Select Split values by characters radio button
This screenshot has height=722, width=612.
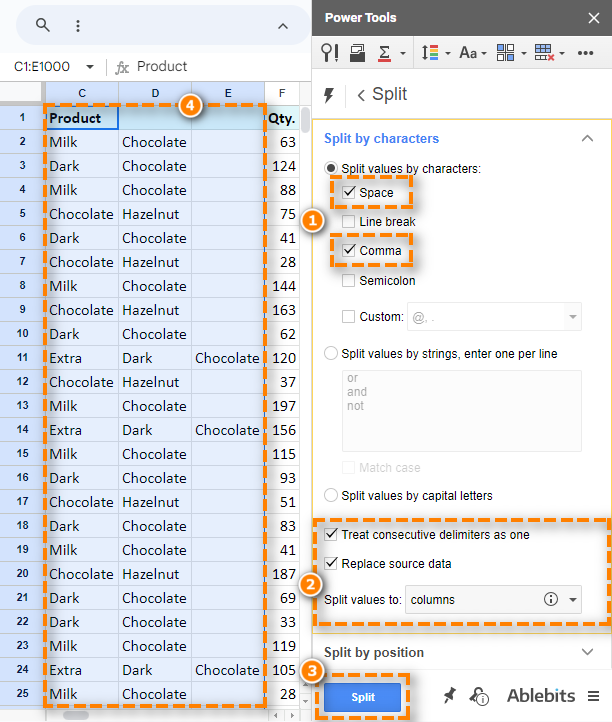[331, 169]
